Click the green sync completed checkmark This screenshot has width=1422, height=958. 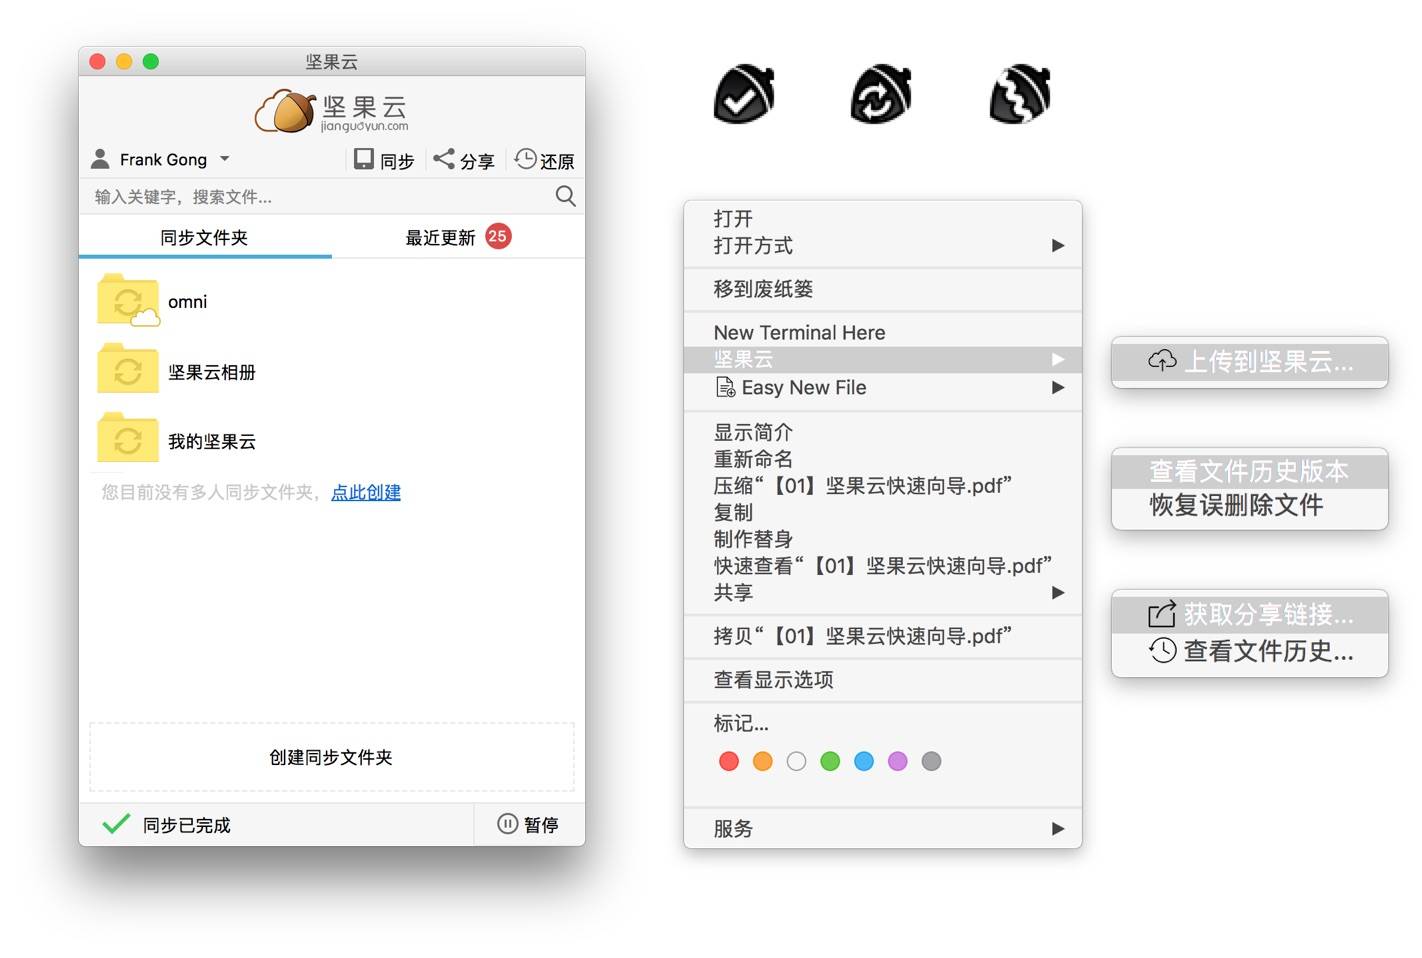click(x=116, y=823)
